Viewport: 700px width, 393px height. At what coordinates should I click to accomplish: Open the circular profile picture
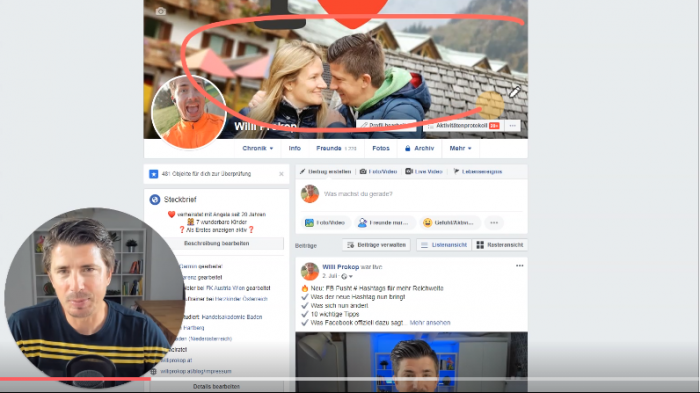coord(189,112)
